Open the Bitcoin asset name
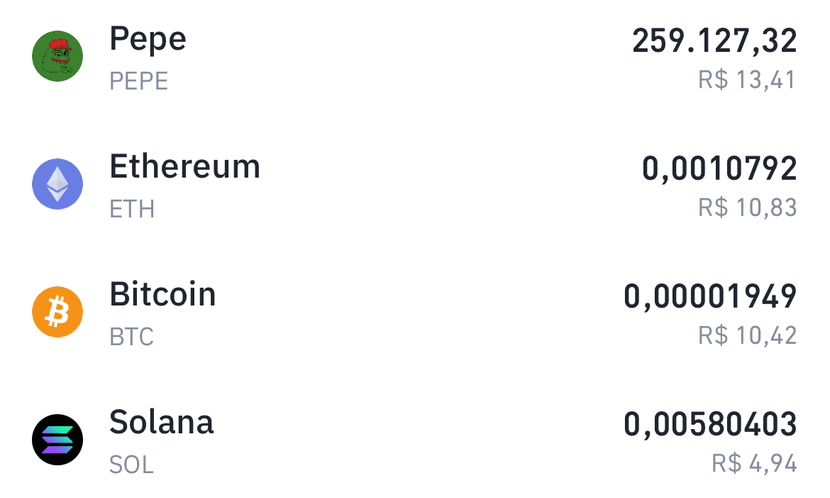The image size is (830, 498). click(x=163, y=294)
